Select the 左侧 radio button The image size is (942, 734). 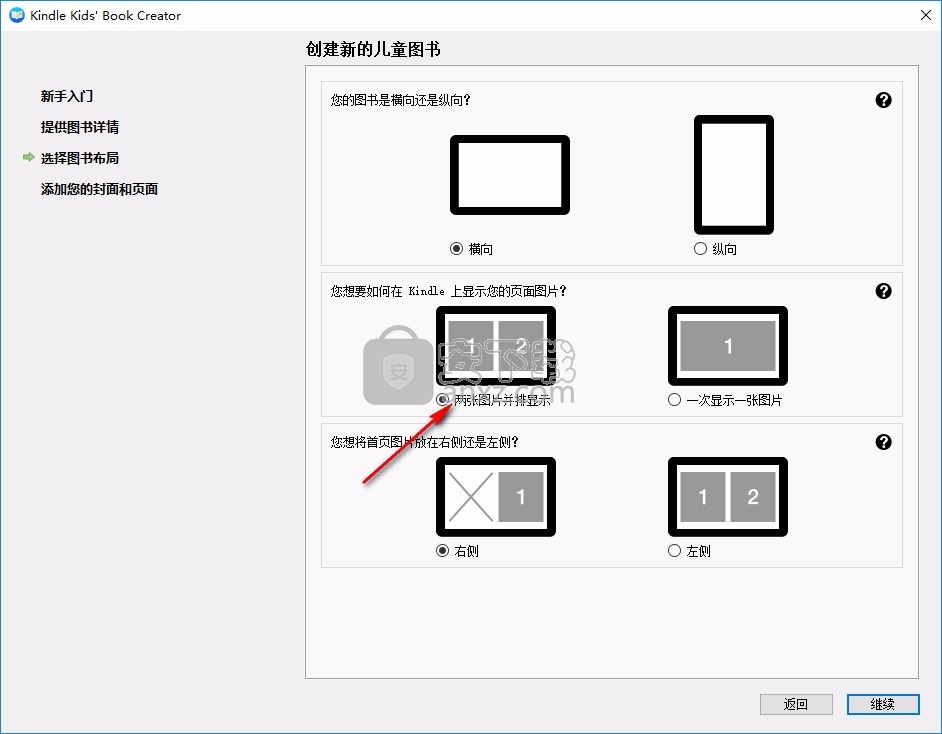click(x=674, y=551)
